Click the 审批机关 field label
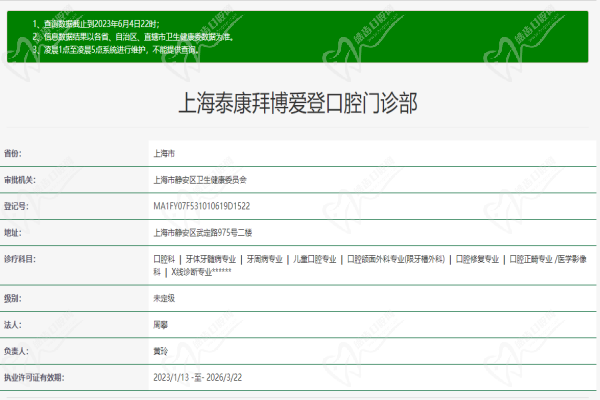 click(x=20, y=180)
